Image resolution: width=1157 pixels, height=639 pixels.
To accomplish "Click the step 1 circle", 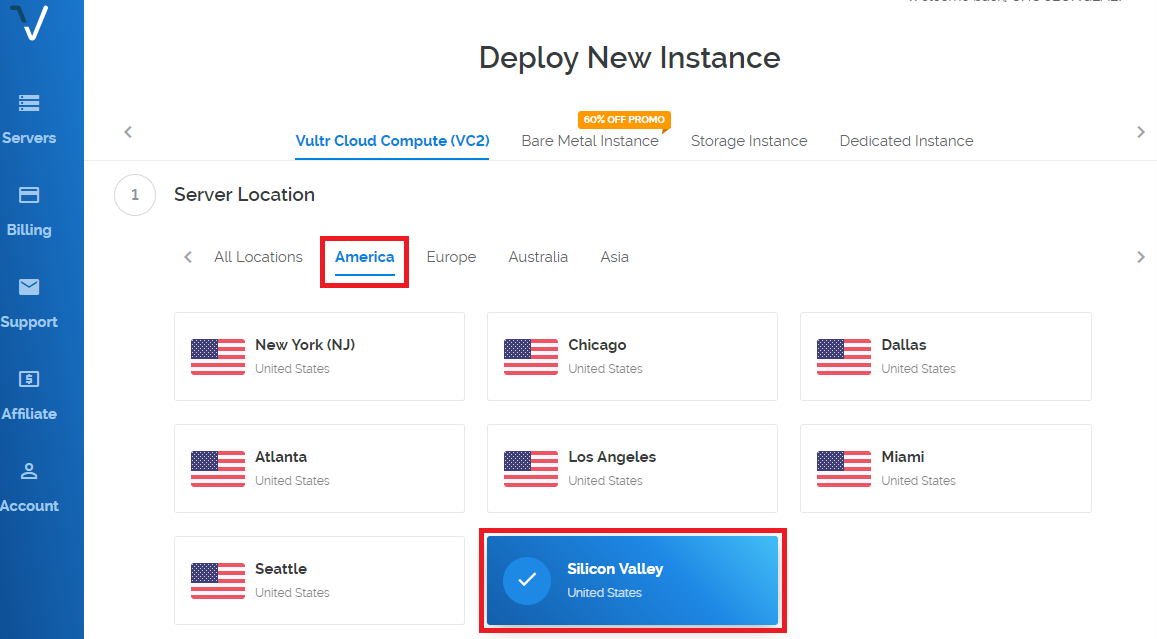I will point(135,195).
